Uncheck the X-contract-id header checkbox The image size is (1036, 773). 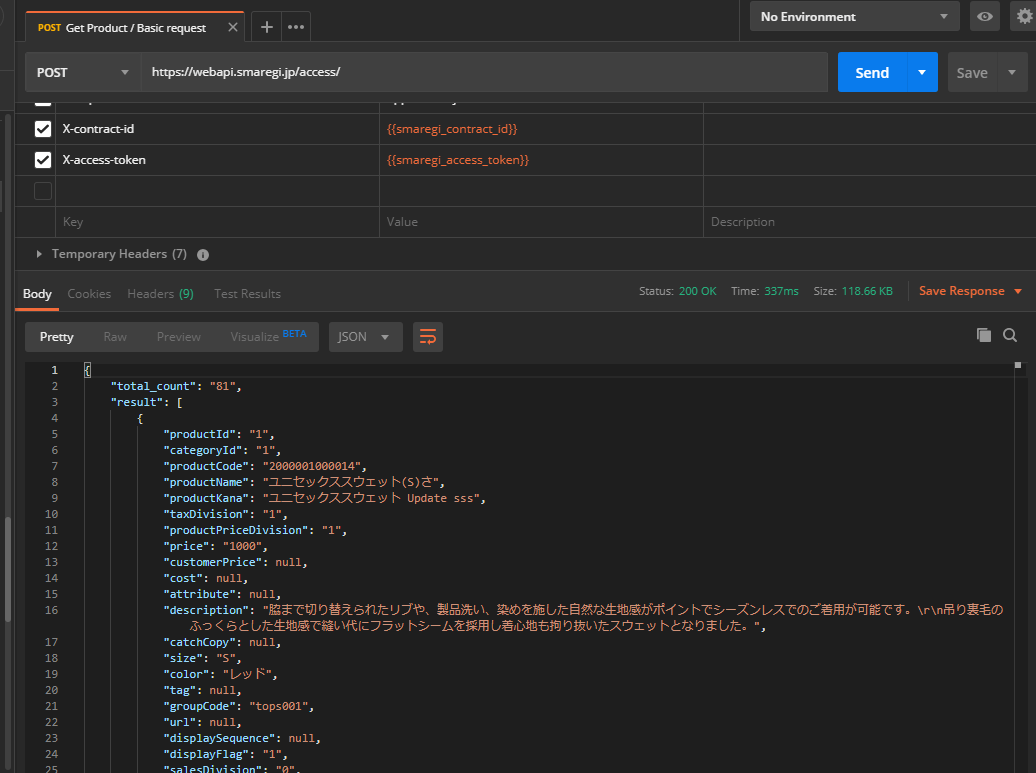click(x=43, y=129)
